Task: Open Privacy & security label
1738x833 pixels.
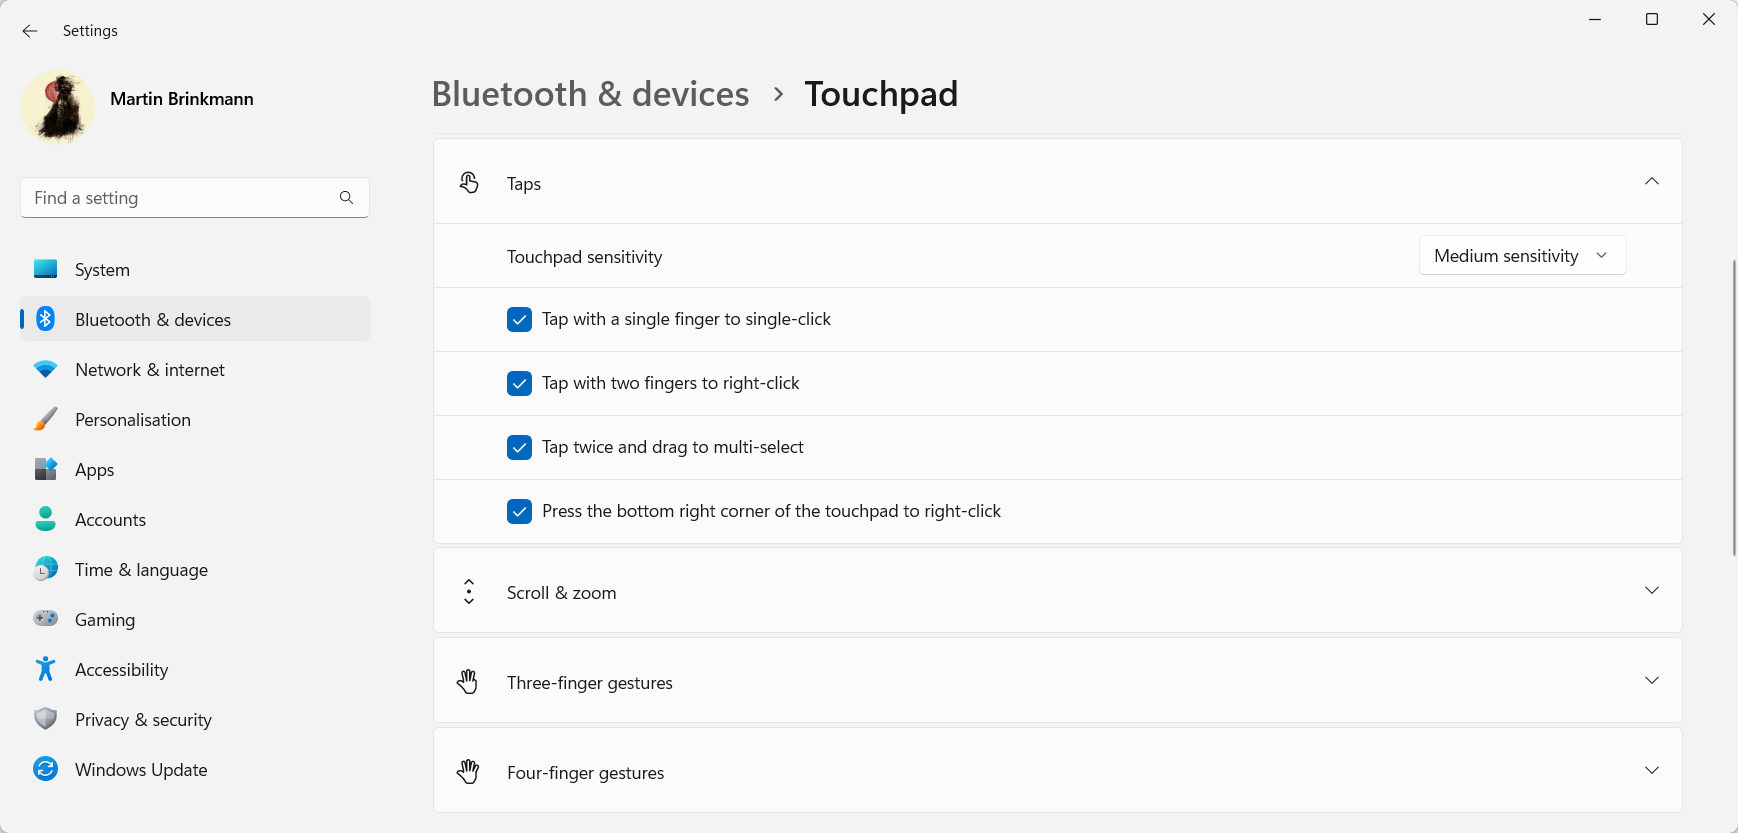Action: [x=143, y=720]
